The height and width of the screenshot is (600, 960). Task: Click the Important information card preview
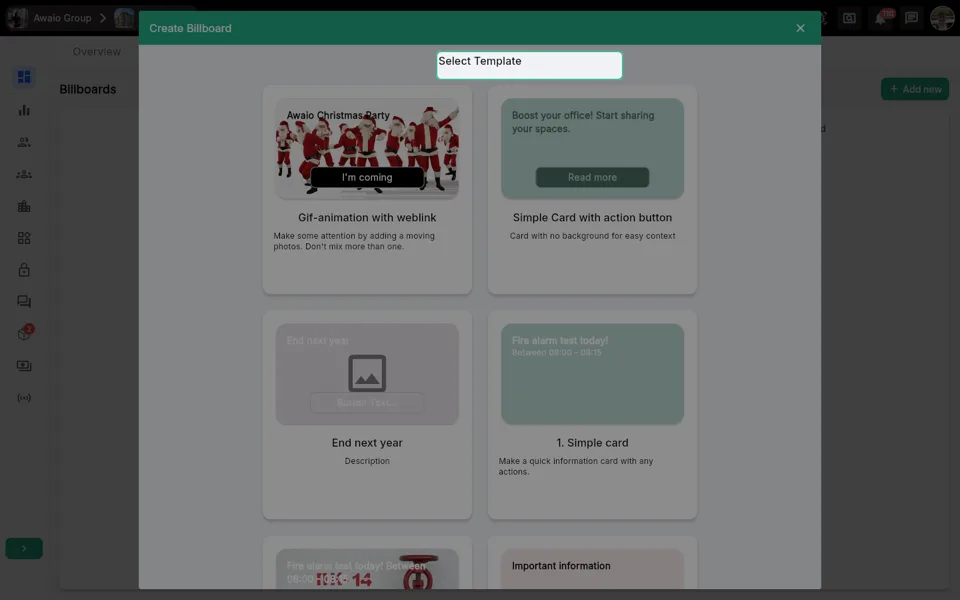click(x=592, y=569)
